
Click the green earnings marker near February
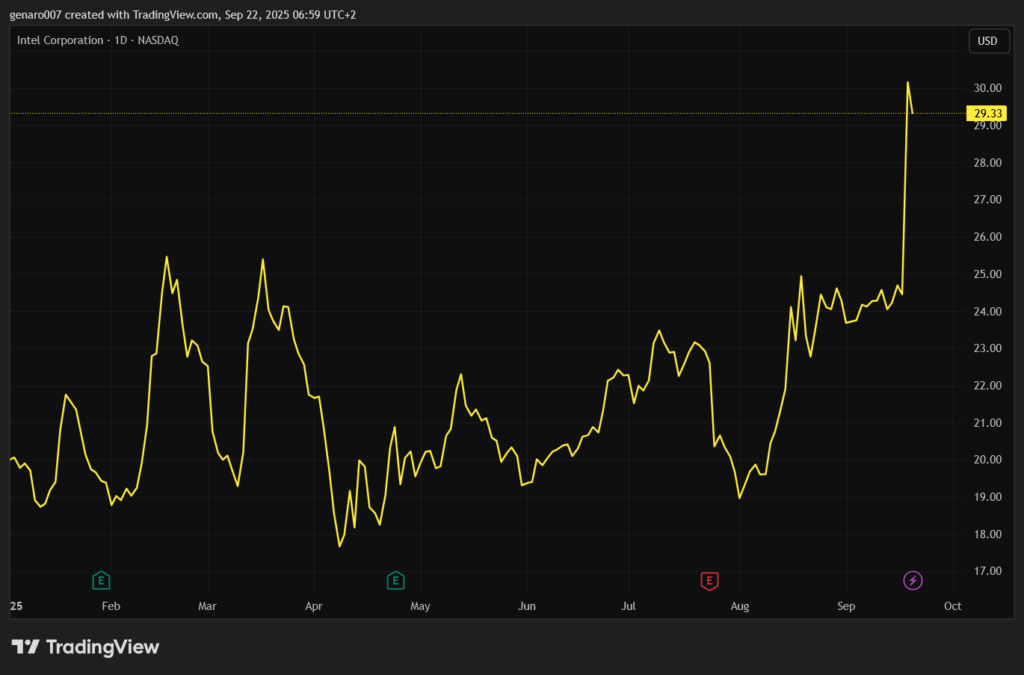[100, 580]
